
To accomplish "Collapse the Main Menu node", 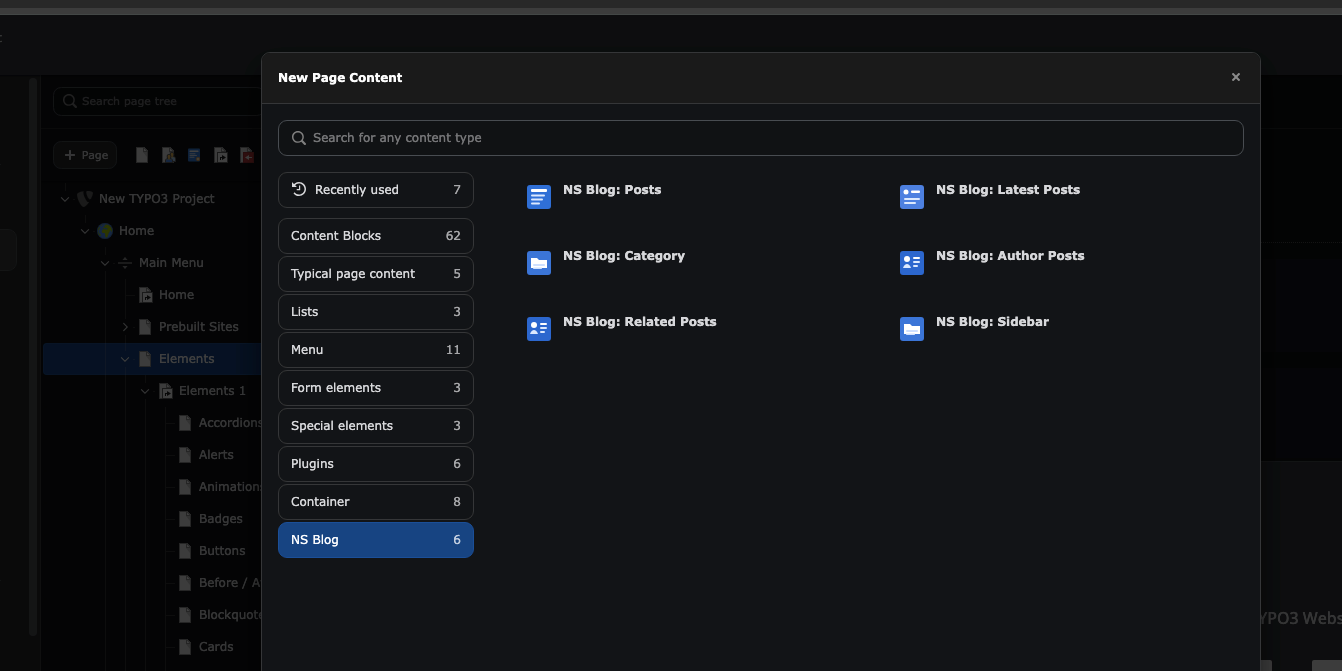I will (x=104, y=262).
